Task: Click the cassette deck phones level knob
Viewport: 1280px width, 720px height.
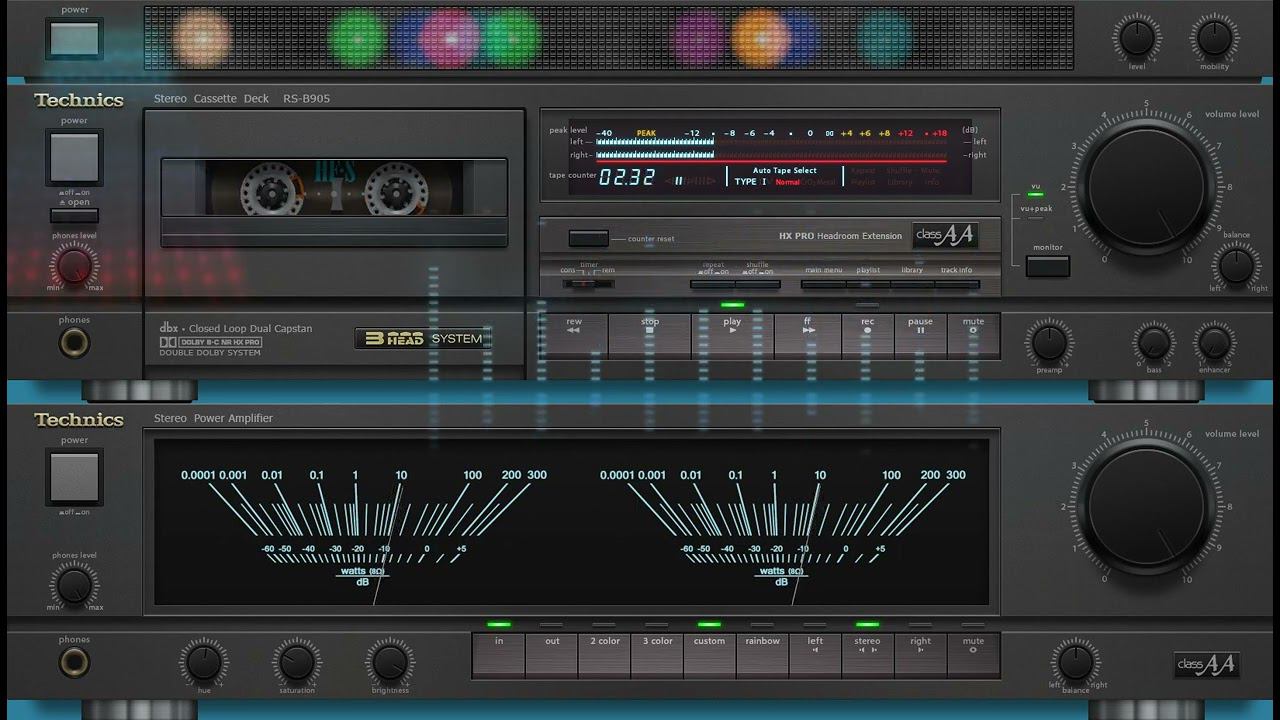Action: click(74, 266)
